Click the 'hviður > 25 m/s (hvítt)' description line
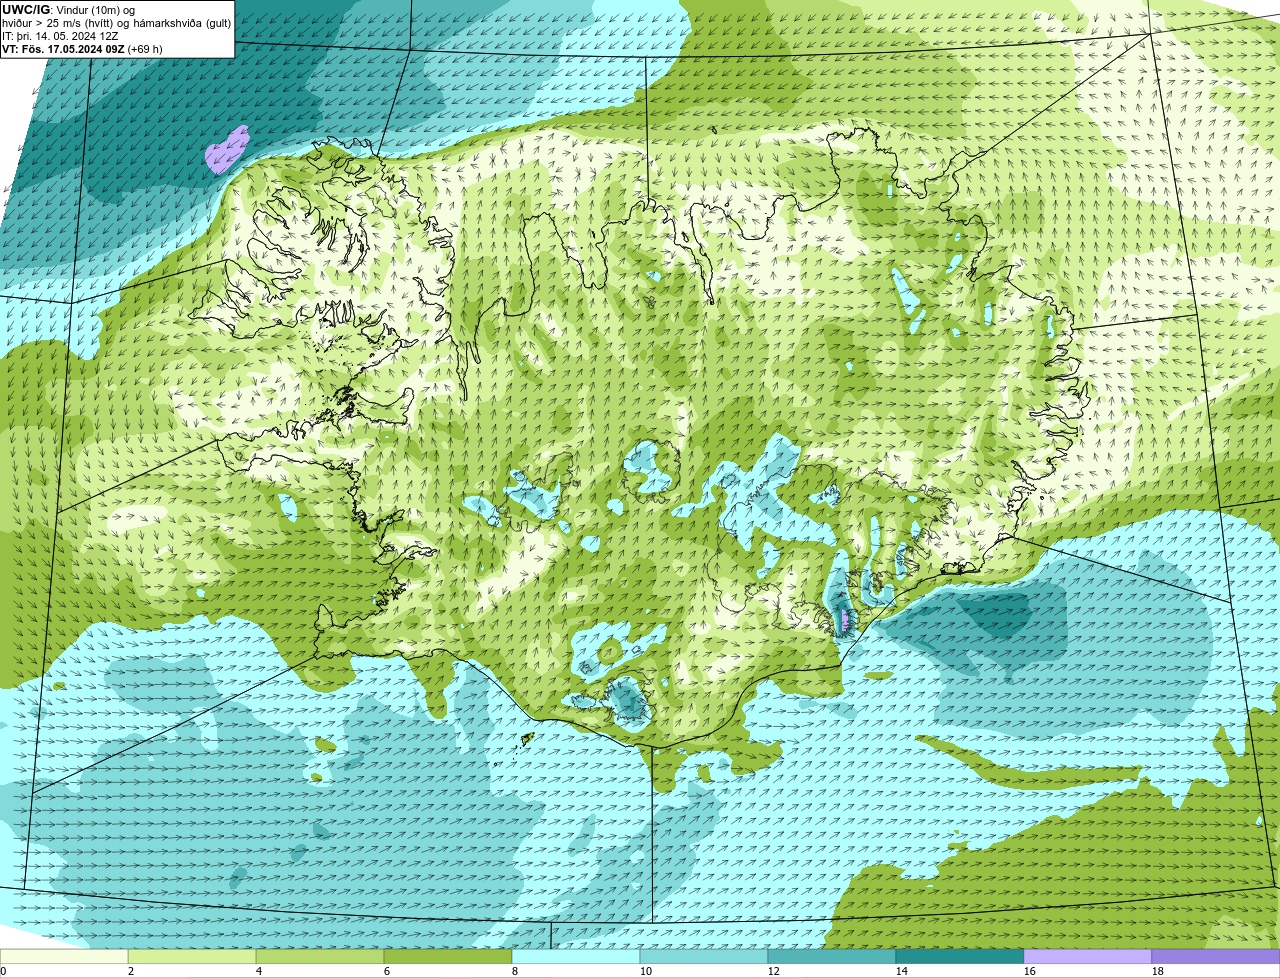Viewport: 1280px width, 978px height. pyautogui.click(x=117, y=22)
